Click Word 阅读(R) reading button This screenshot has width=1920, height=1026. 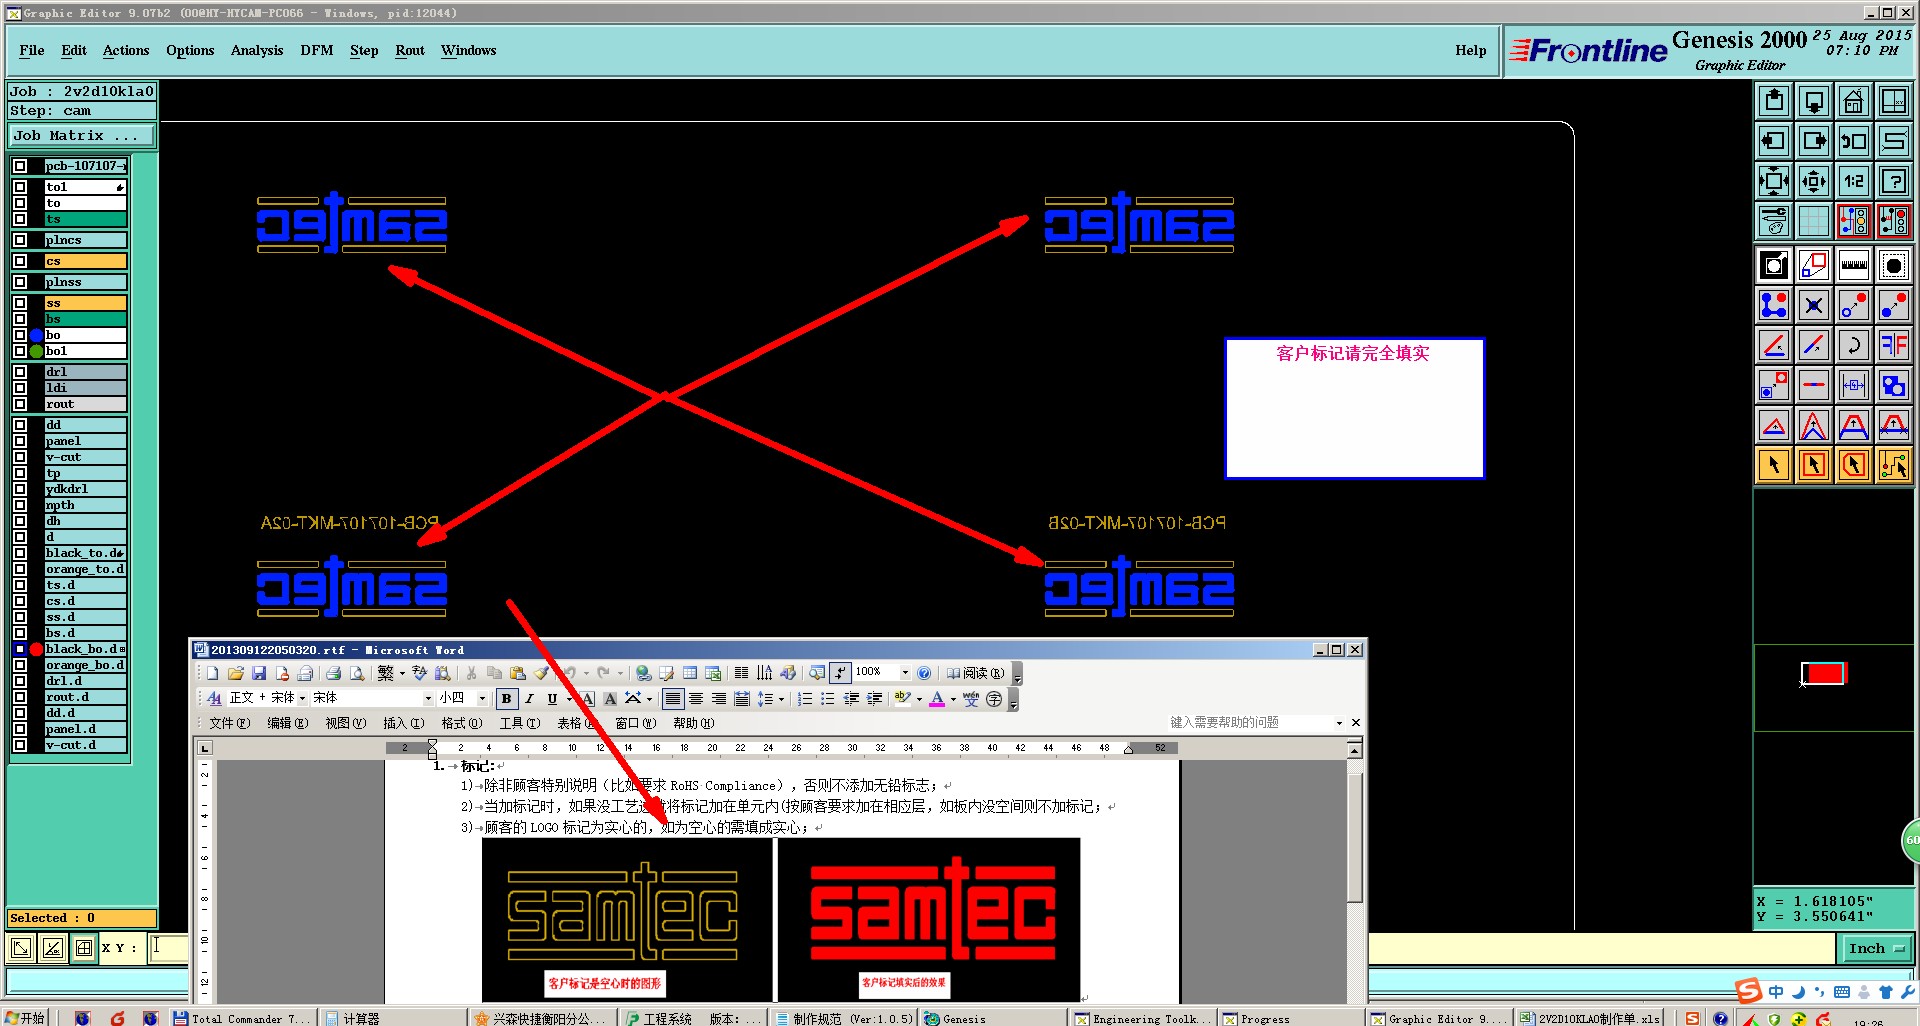(x=976, y=673)
